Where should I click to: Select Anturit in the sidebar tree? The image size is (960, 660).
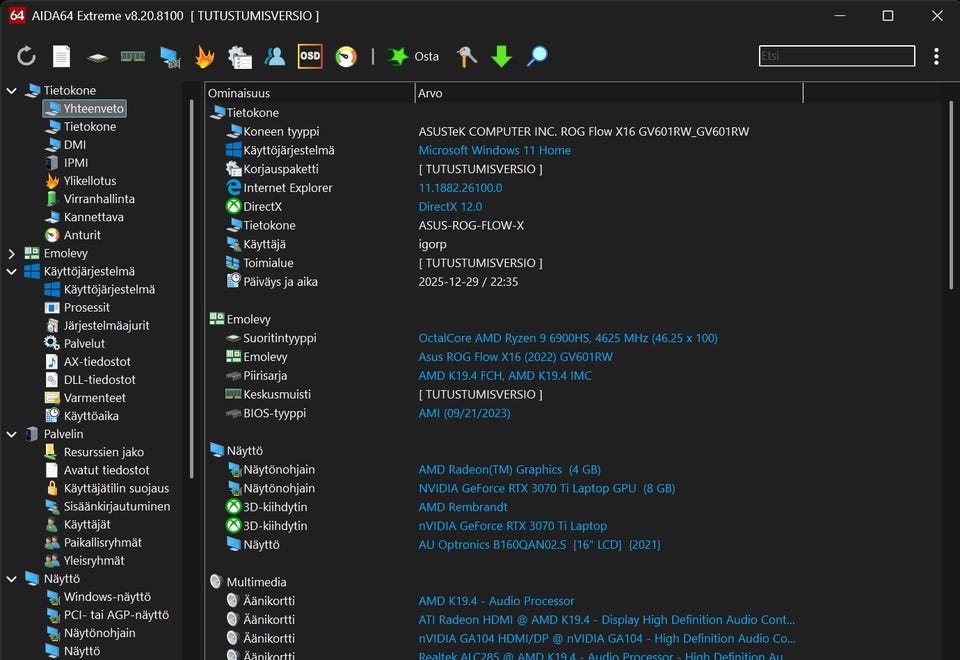[82, 235]
